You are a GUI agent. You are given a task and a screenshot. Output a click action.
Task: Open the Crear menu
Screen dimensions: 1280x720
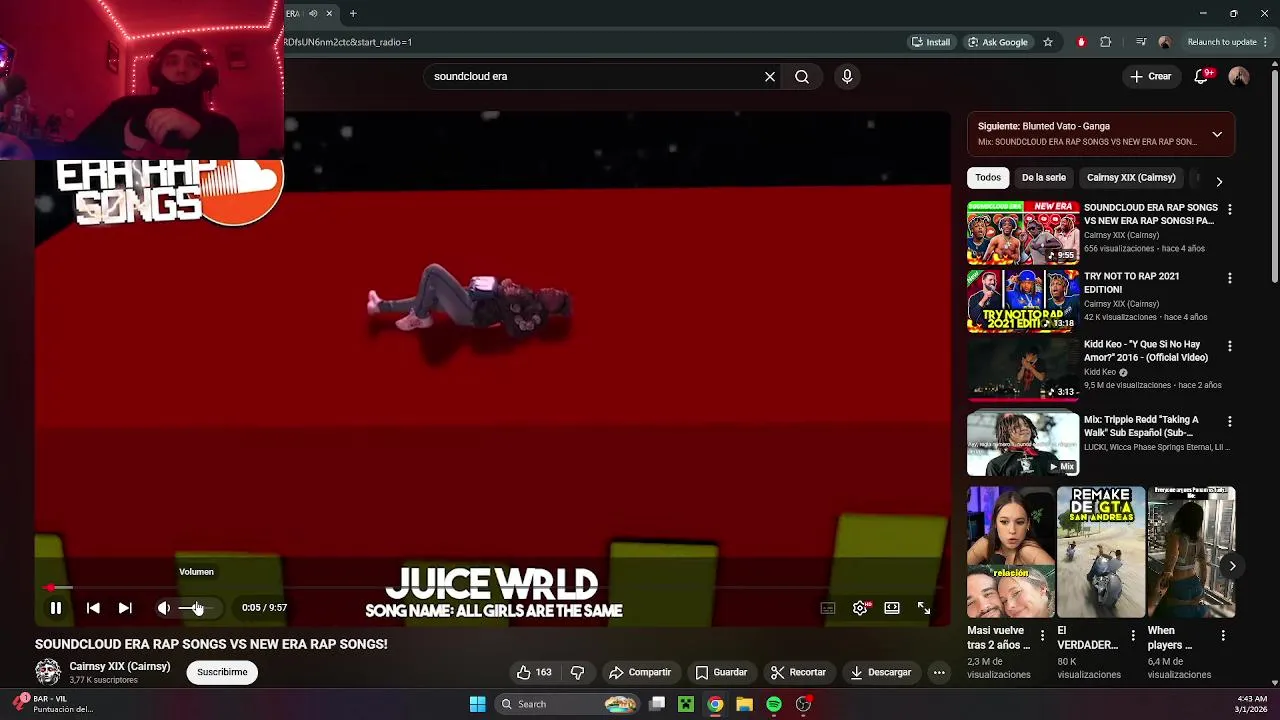(x=1150, y=76)
